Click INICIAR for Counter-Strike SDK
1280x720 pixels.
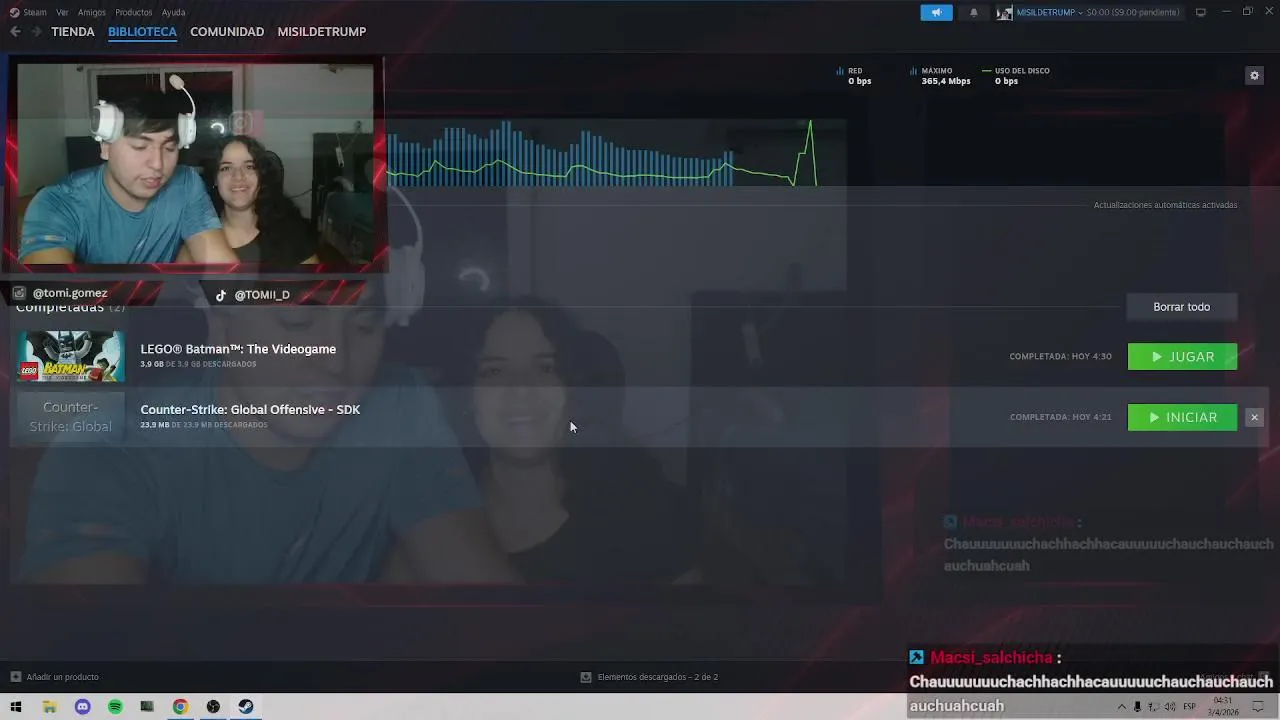point(1182,417)
